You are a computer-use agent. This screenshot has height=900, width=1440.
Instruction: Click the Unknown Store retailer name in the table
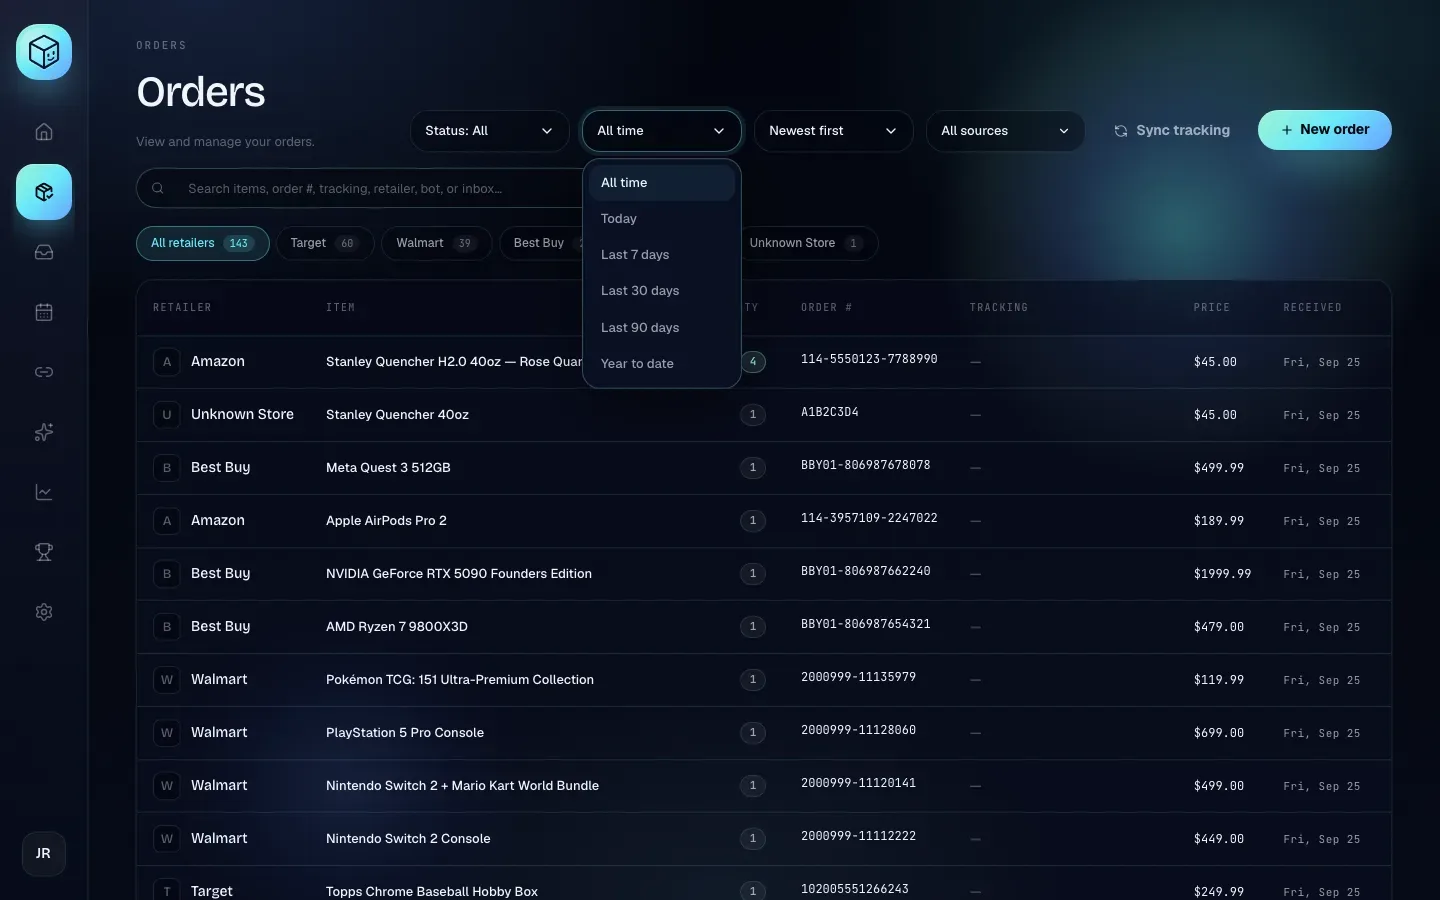pyautogui.click(x=242, y=415)
